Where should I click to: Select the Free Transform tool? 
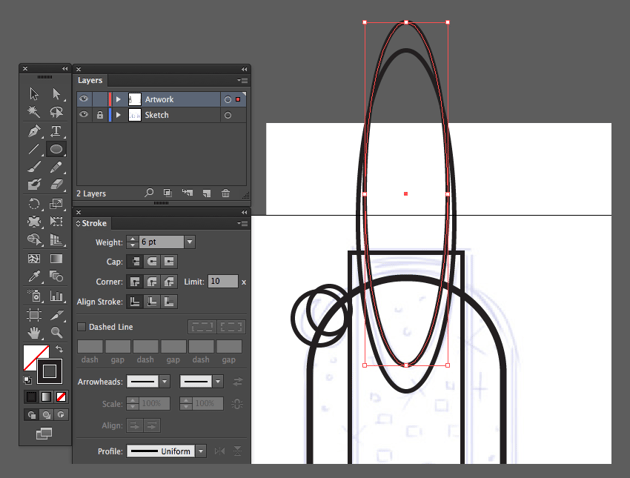click(56, 221)
